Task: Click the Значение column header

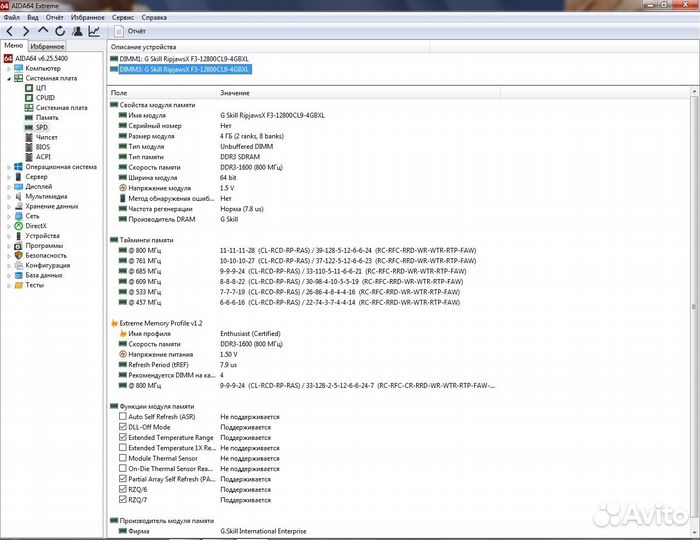Action: pos(235,92)
